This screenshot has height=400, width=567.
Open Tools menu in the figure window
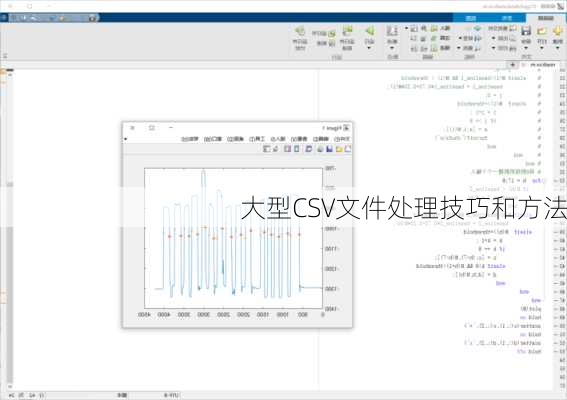257,139
